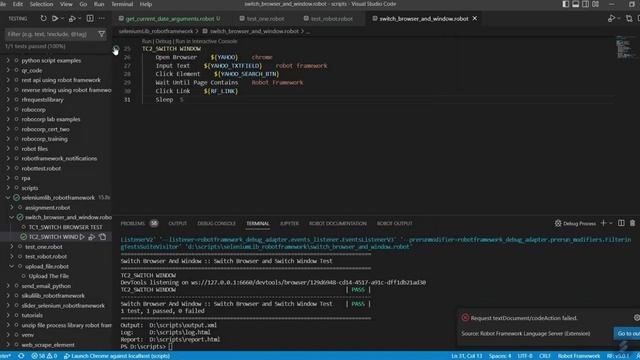640x360 pixels.
Task: Collapse switch_browser_and_window.robot in test tree
Action: tap(12, 217)
